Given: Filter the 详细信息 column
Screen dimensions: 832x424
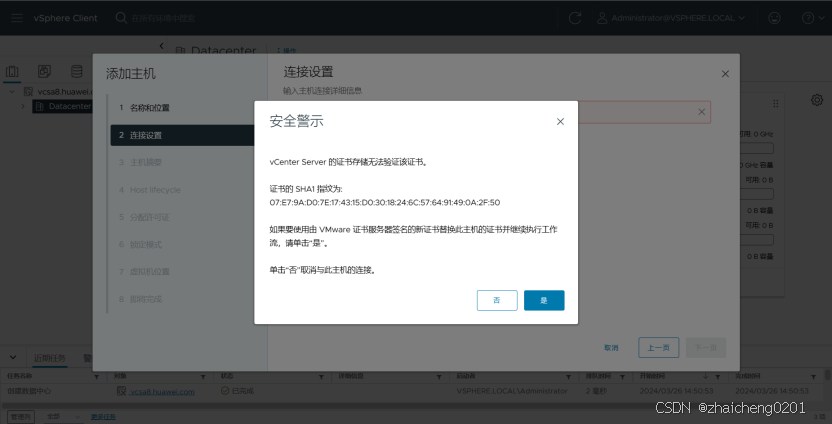Looking at the screenshot, I should 439,376.
